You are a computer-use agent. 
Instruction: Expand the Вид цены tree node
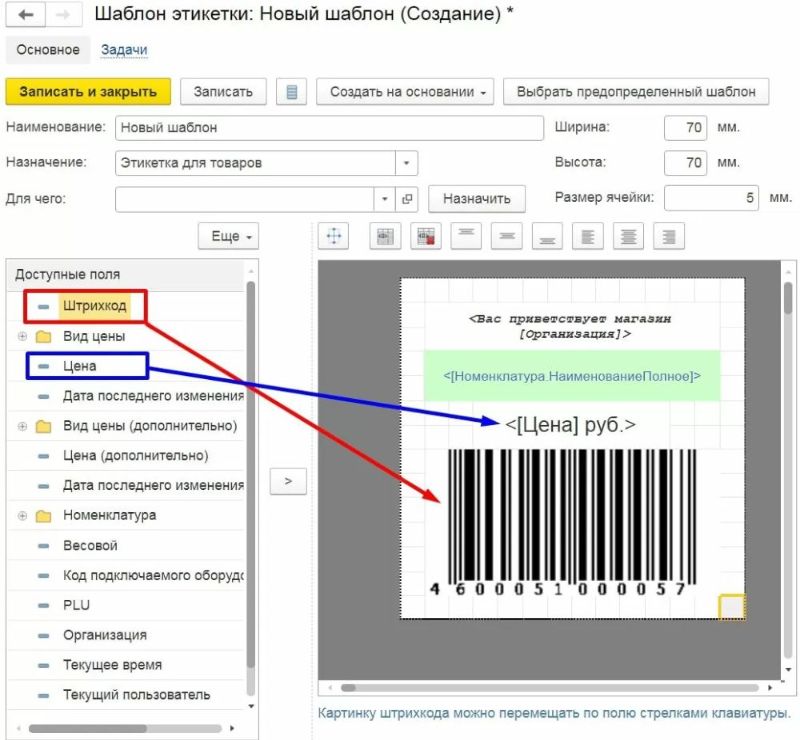(22, 336)
